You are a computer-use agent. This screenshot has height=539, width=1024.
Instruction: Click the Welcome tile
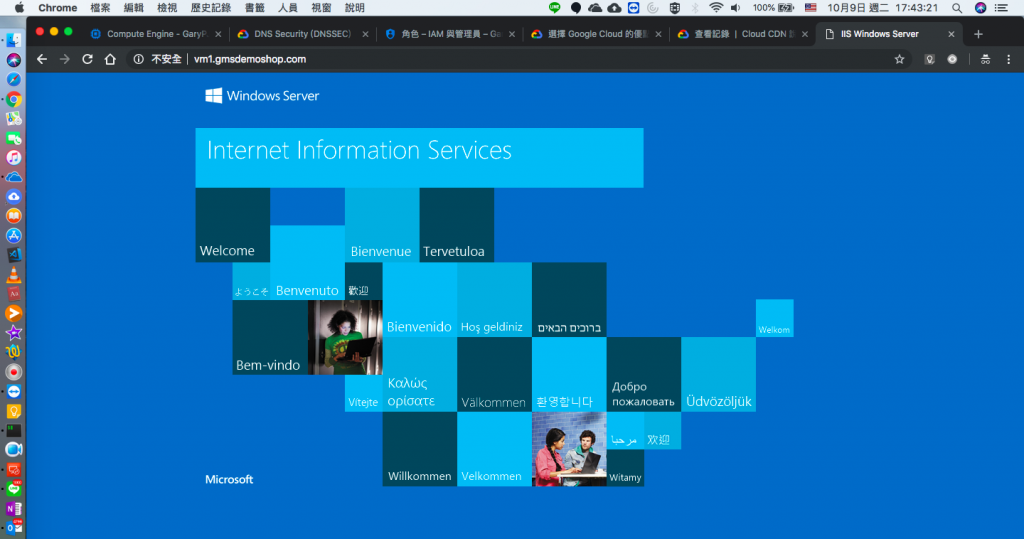coord(232,225)
